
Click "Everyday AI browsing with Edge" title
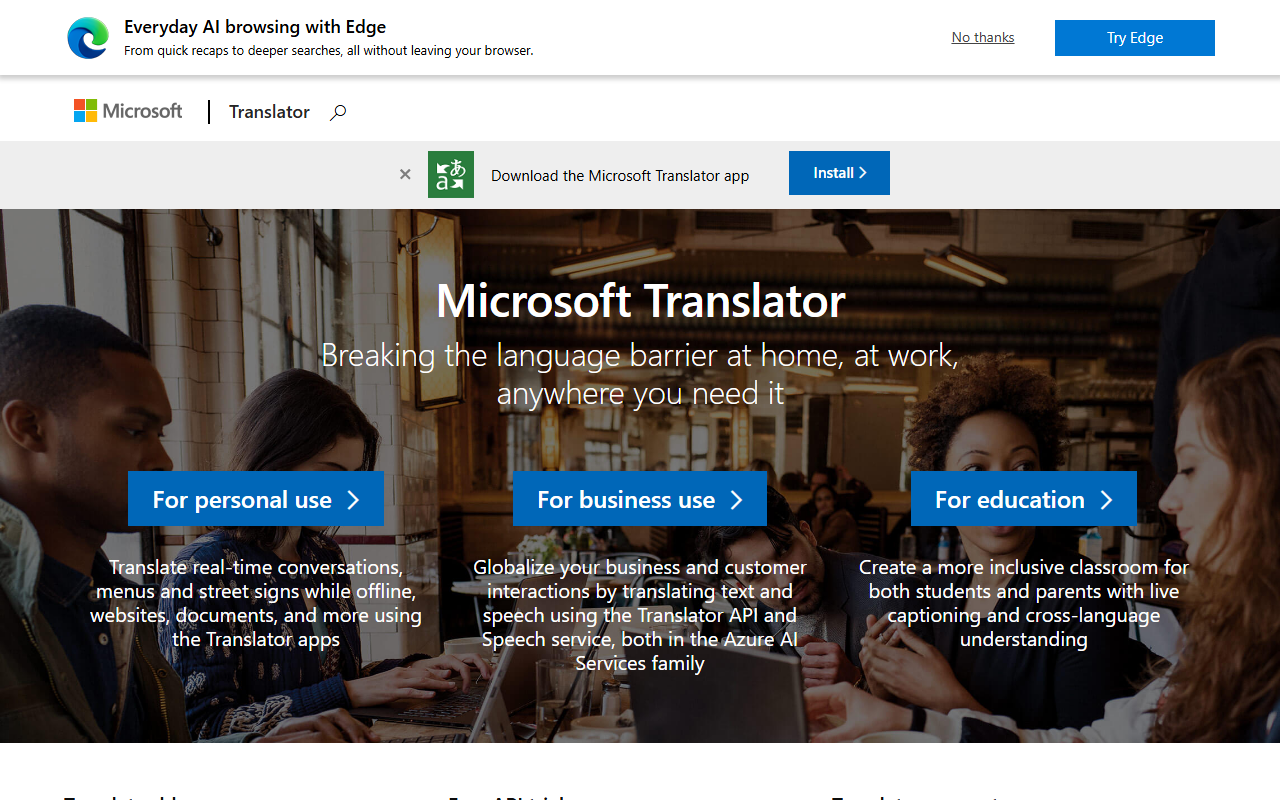point(255,27)
